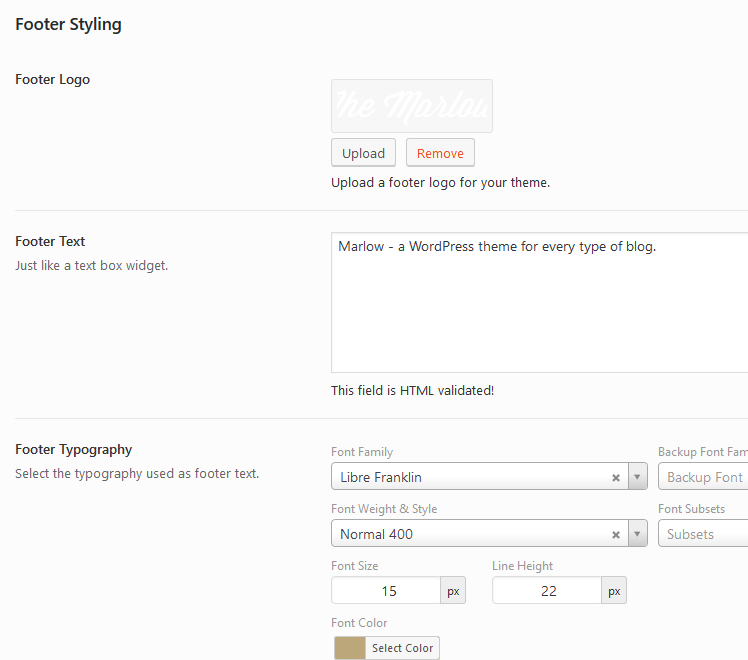Focus the Footer Text textarea
748x660 pixels.
pyautogui.click(x=540, y=303)
